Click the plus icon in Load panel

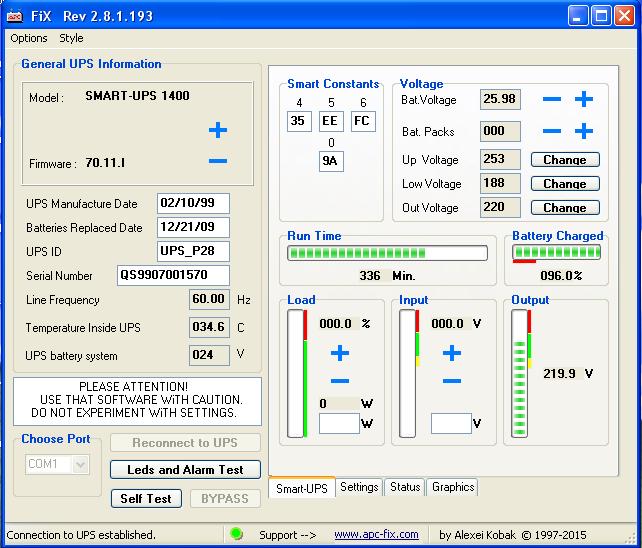[340, 353]
